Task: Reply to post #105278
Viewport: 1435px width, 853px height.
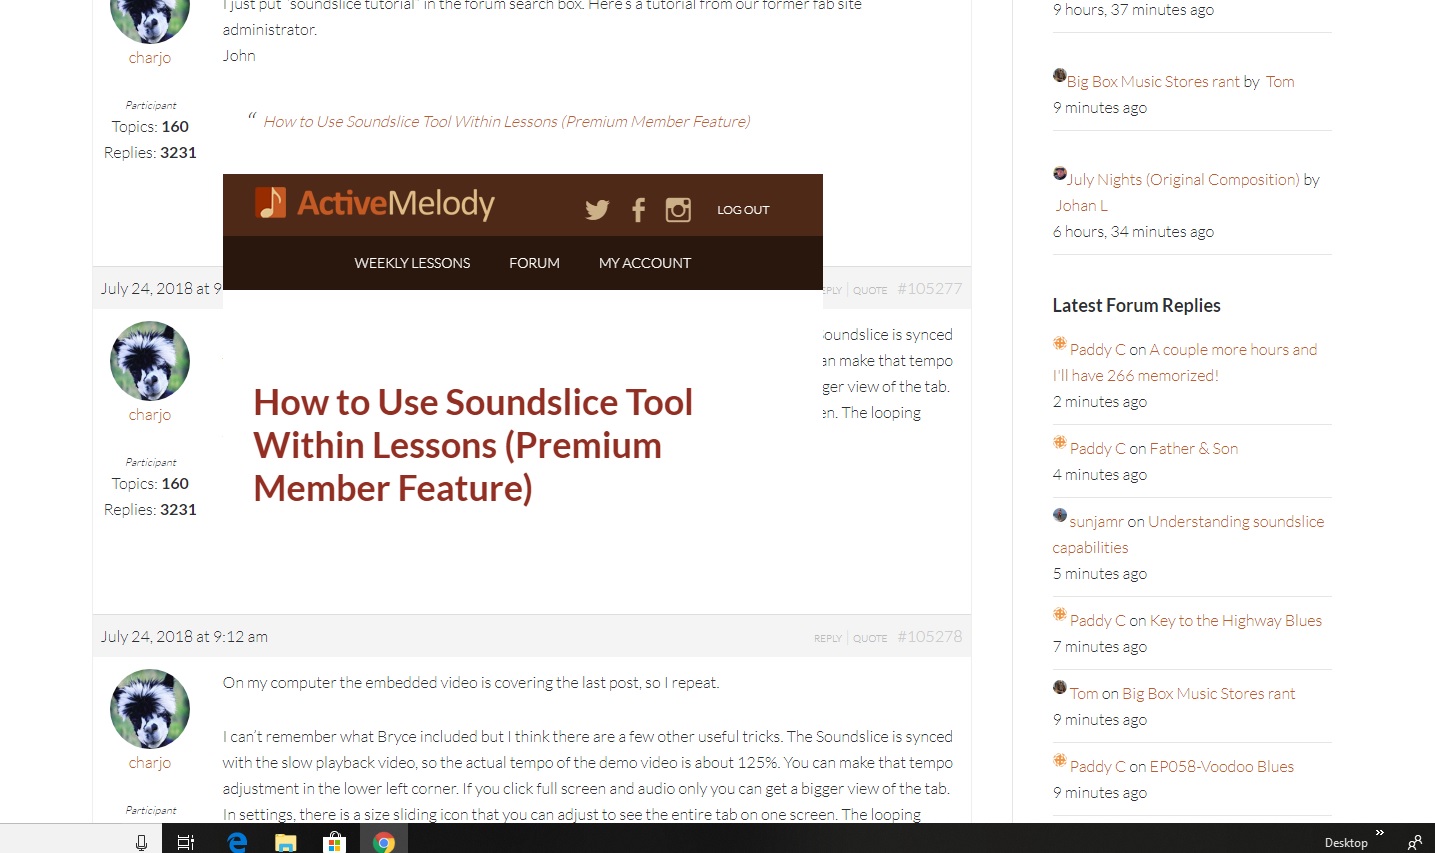Action: [x=827, y=638]
